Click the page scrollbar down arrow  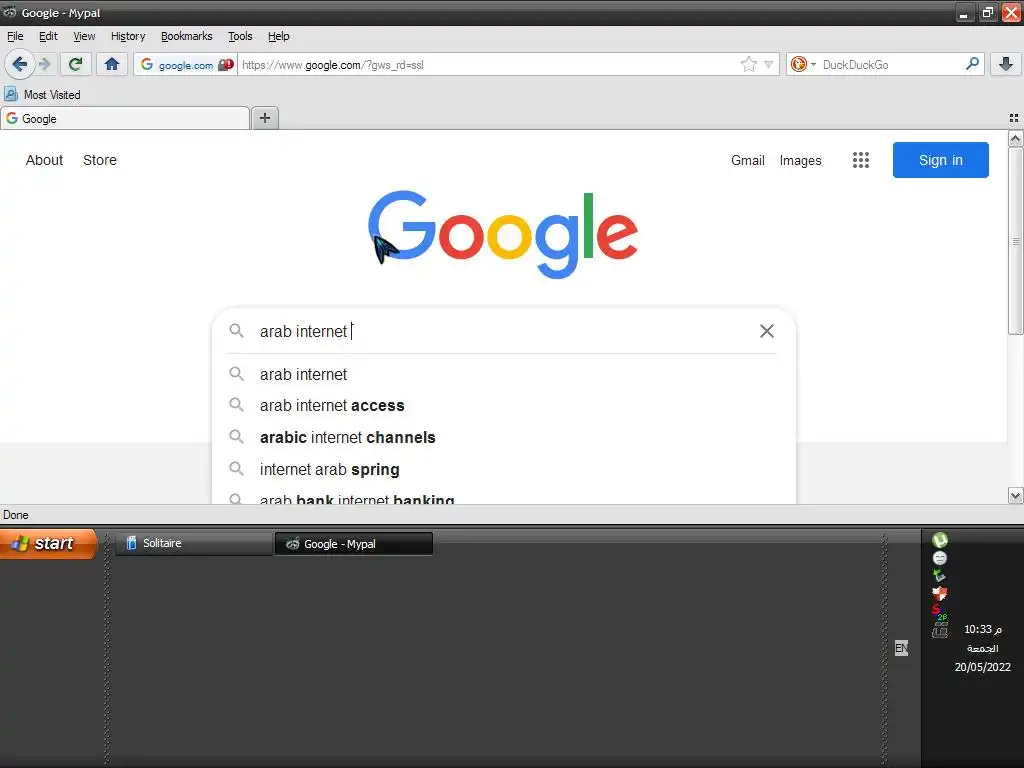(x=1015, y=496)
